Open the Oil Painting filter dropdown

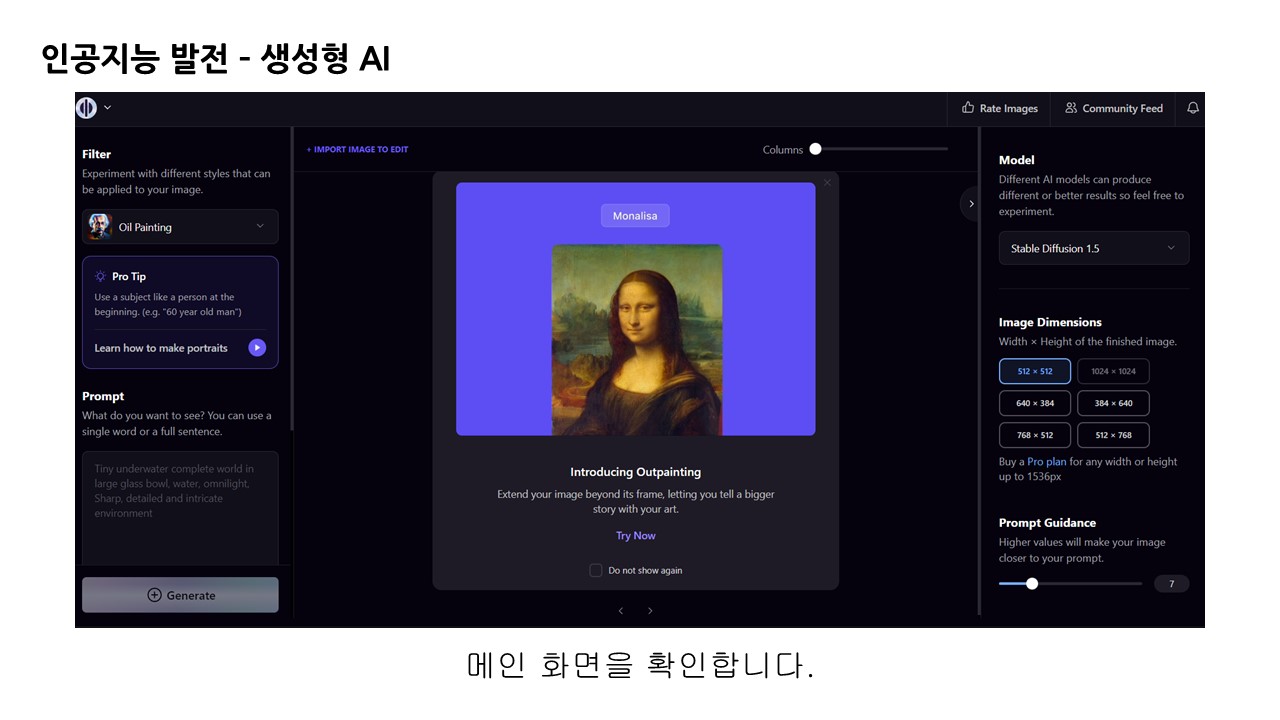click(x=180, y=227)
